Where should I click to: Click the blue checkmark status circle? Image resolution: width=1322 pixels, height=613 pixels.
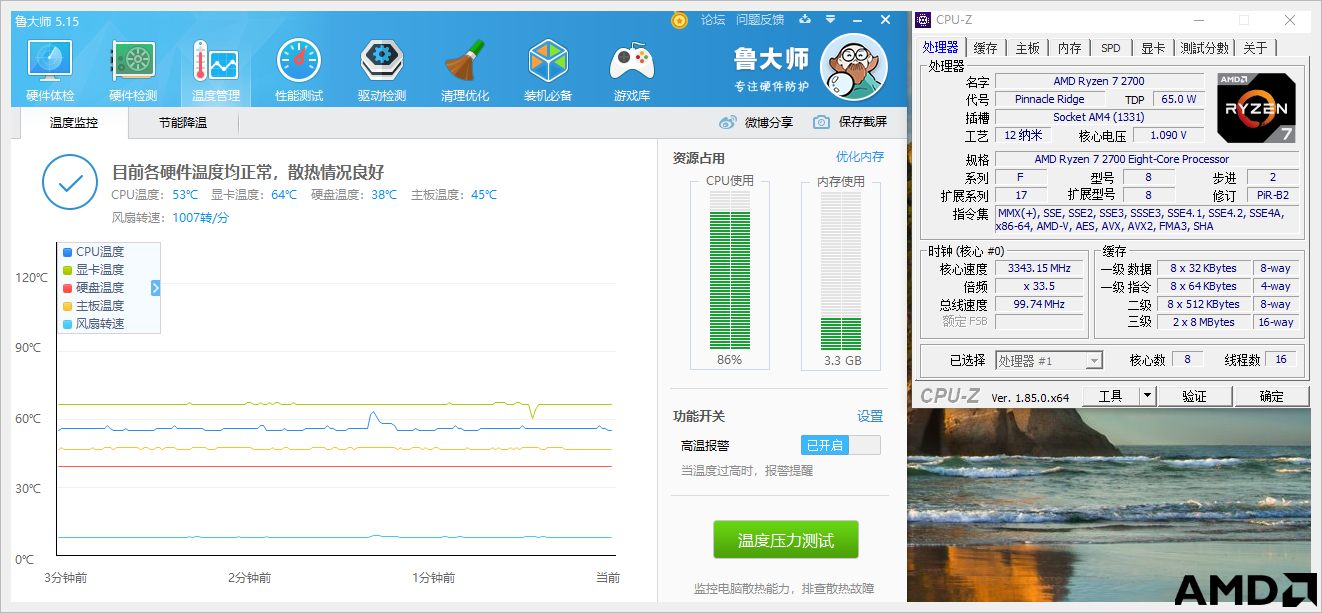click(x=70, y=183)
